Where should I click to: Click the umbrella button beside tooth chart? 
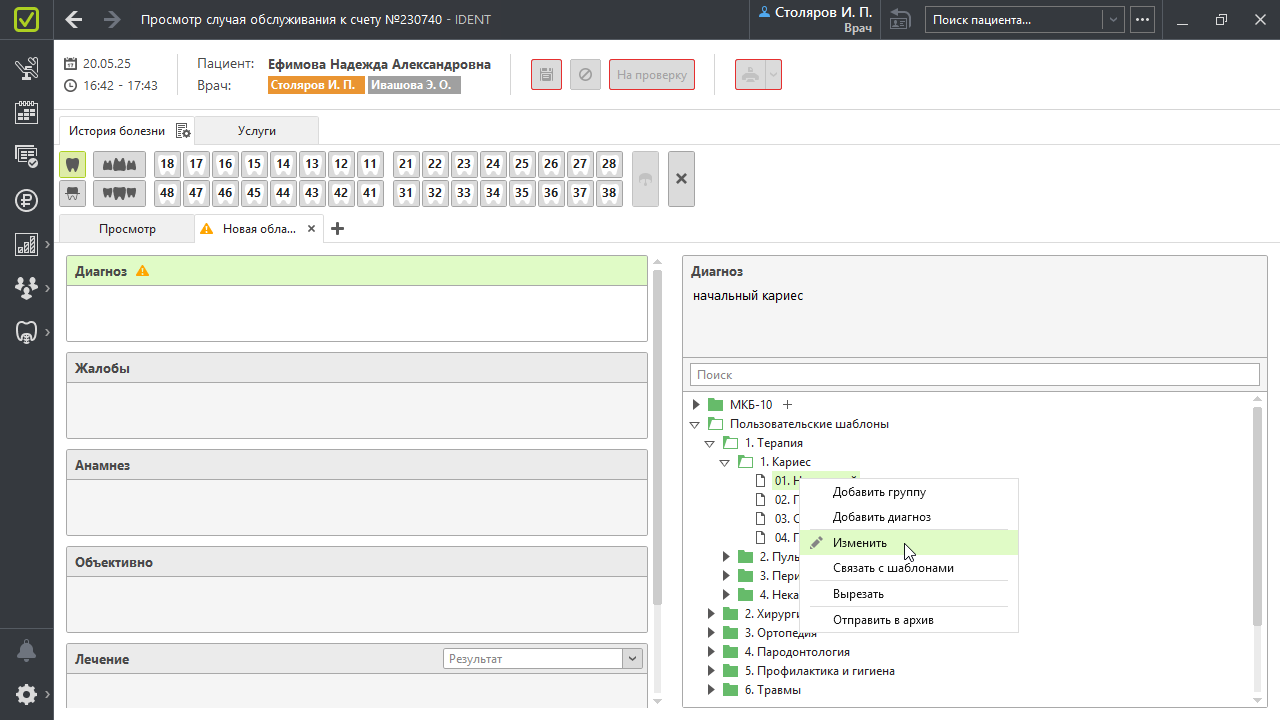[645, 179]
